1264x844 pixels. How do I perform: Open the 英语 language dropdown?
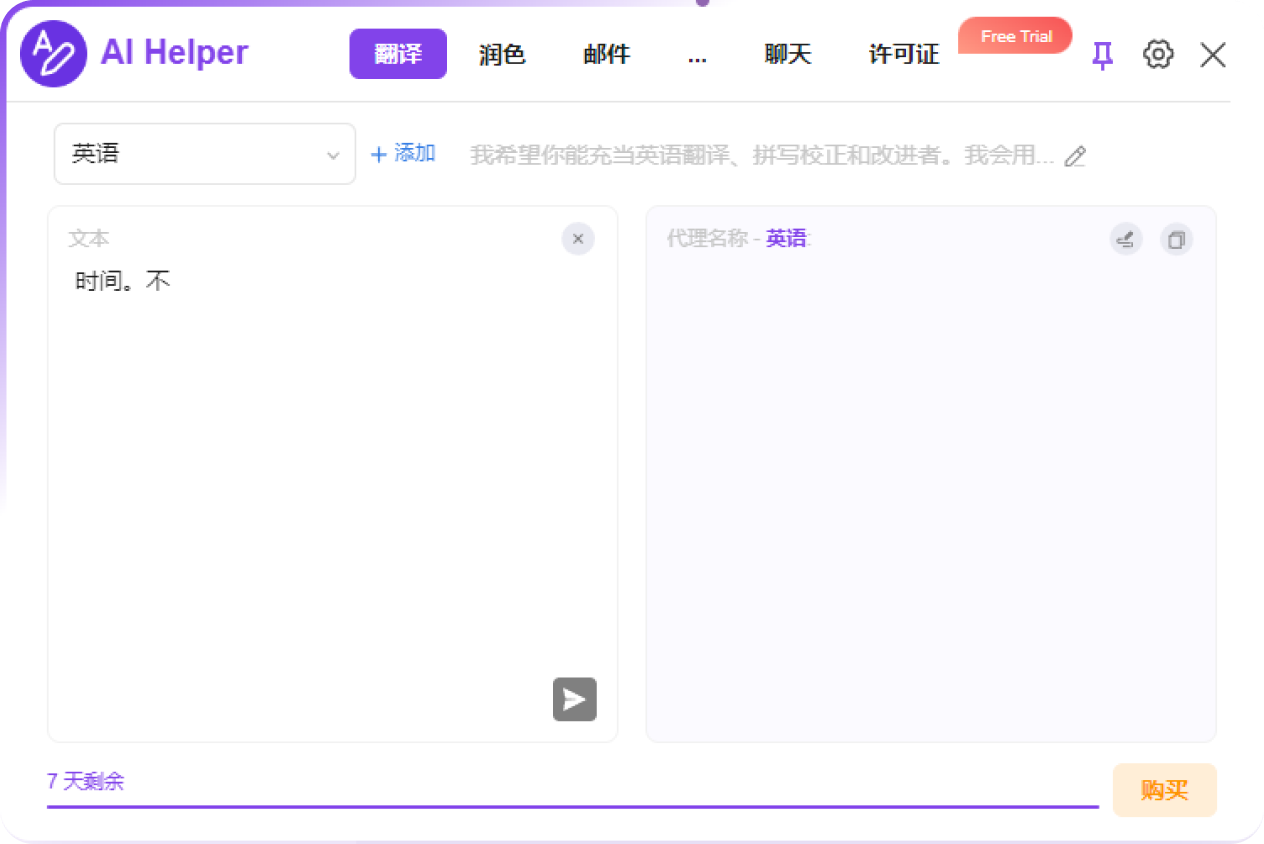click(205, 154)
